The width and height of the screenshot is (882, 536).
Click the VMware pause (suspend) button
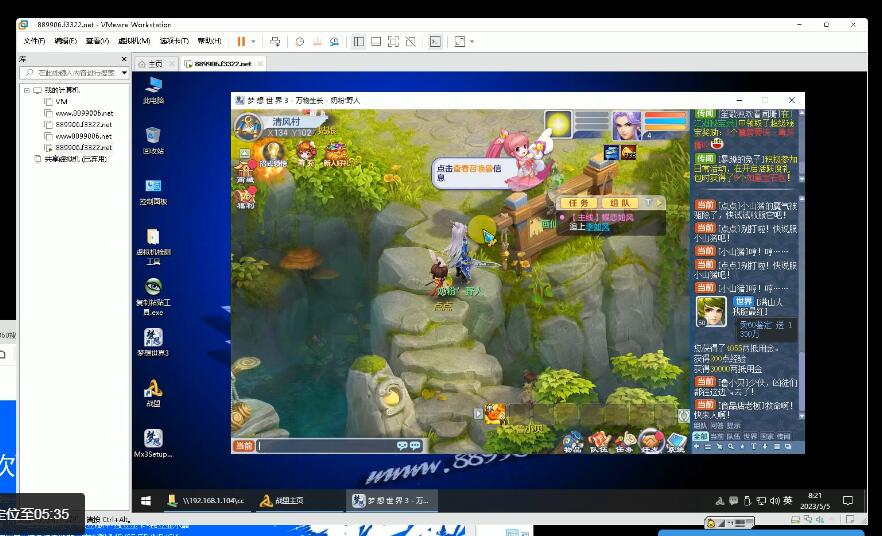241,42
